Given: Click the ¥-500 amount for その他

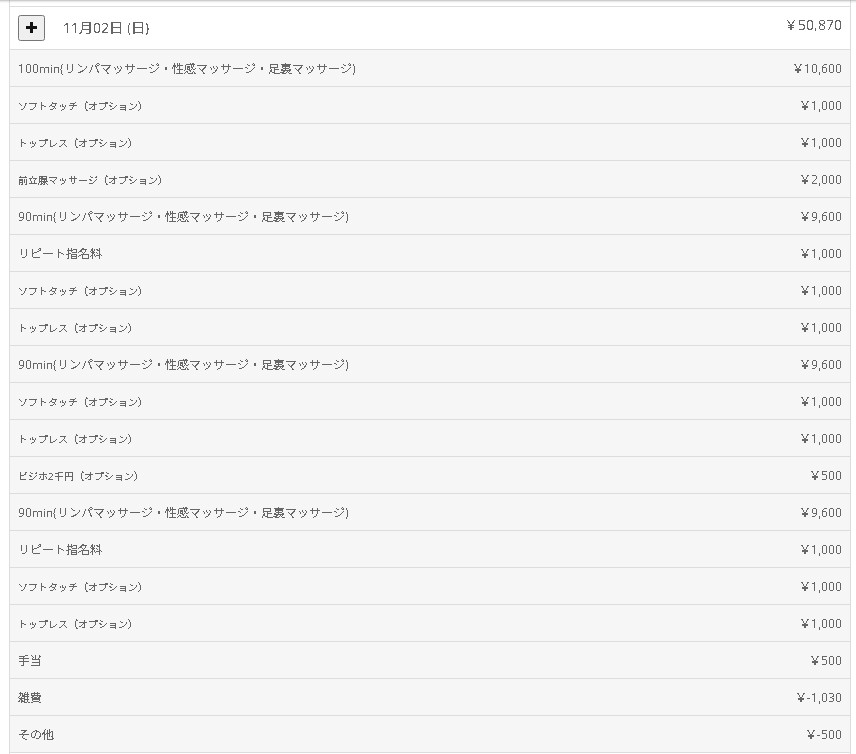Looking at the screenshot, I should coord(824,735).
